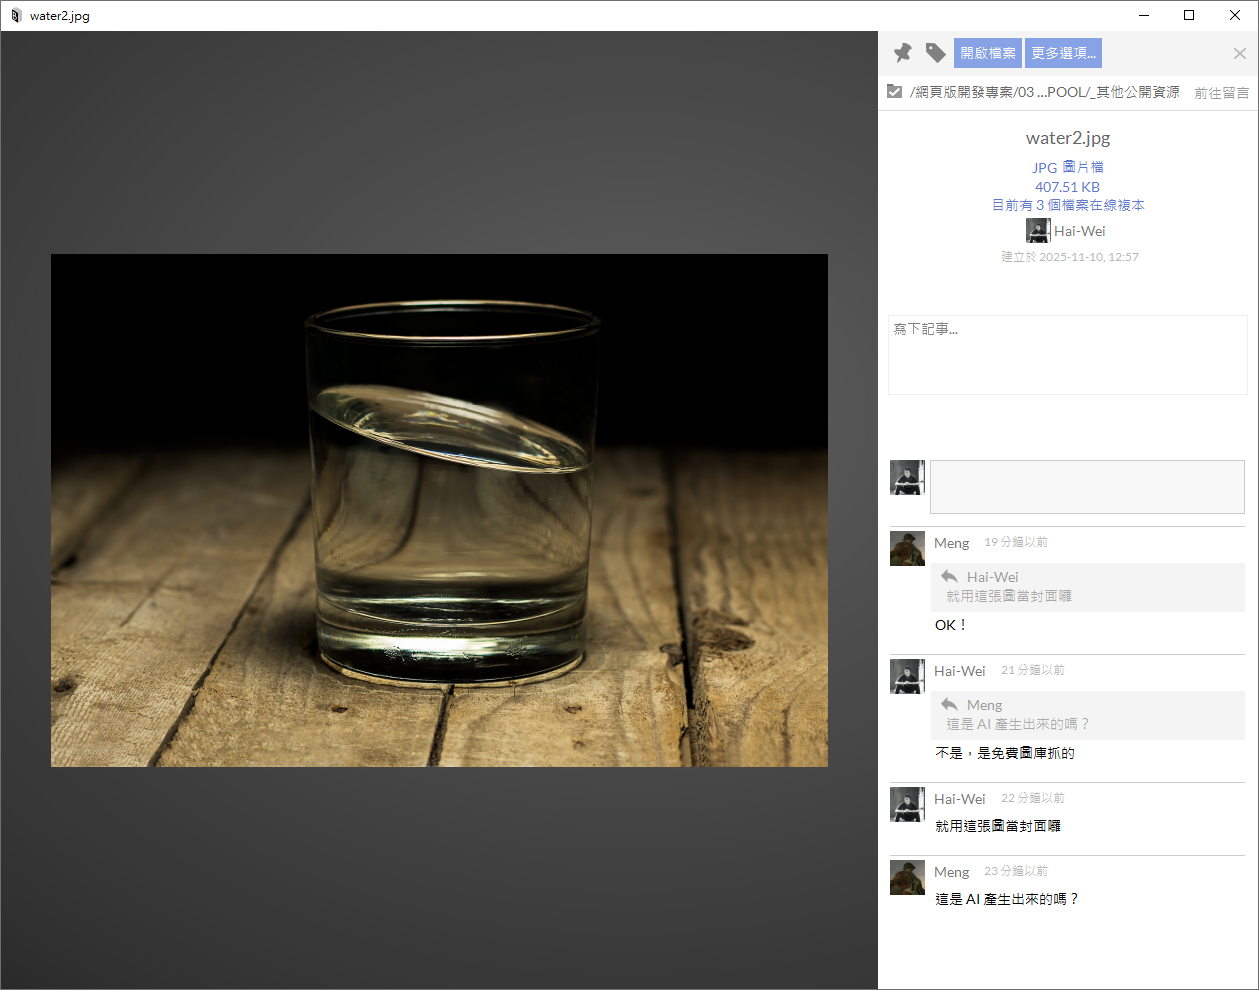Click in the 寫下記事... note field
This screenshot has width=1259, height=990.
(x=1067, y=355)
